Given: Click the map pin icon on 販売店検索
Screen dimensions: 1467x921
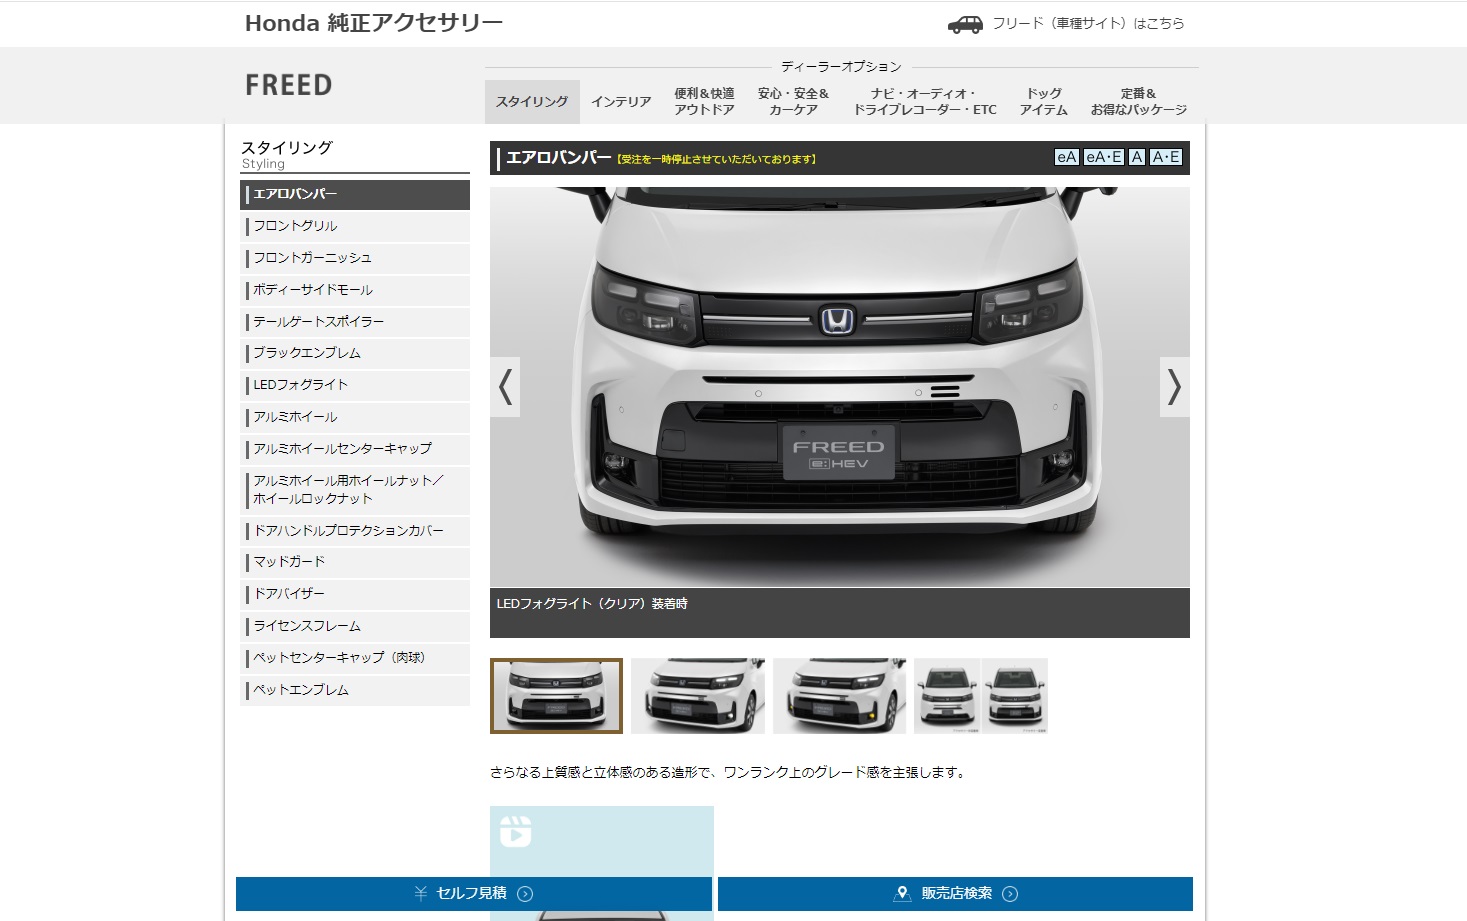Looking at the screenshot, I should [x=902, y=893].
